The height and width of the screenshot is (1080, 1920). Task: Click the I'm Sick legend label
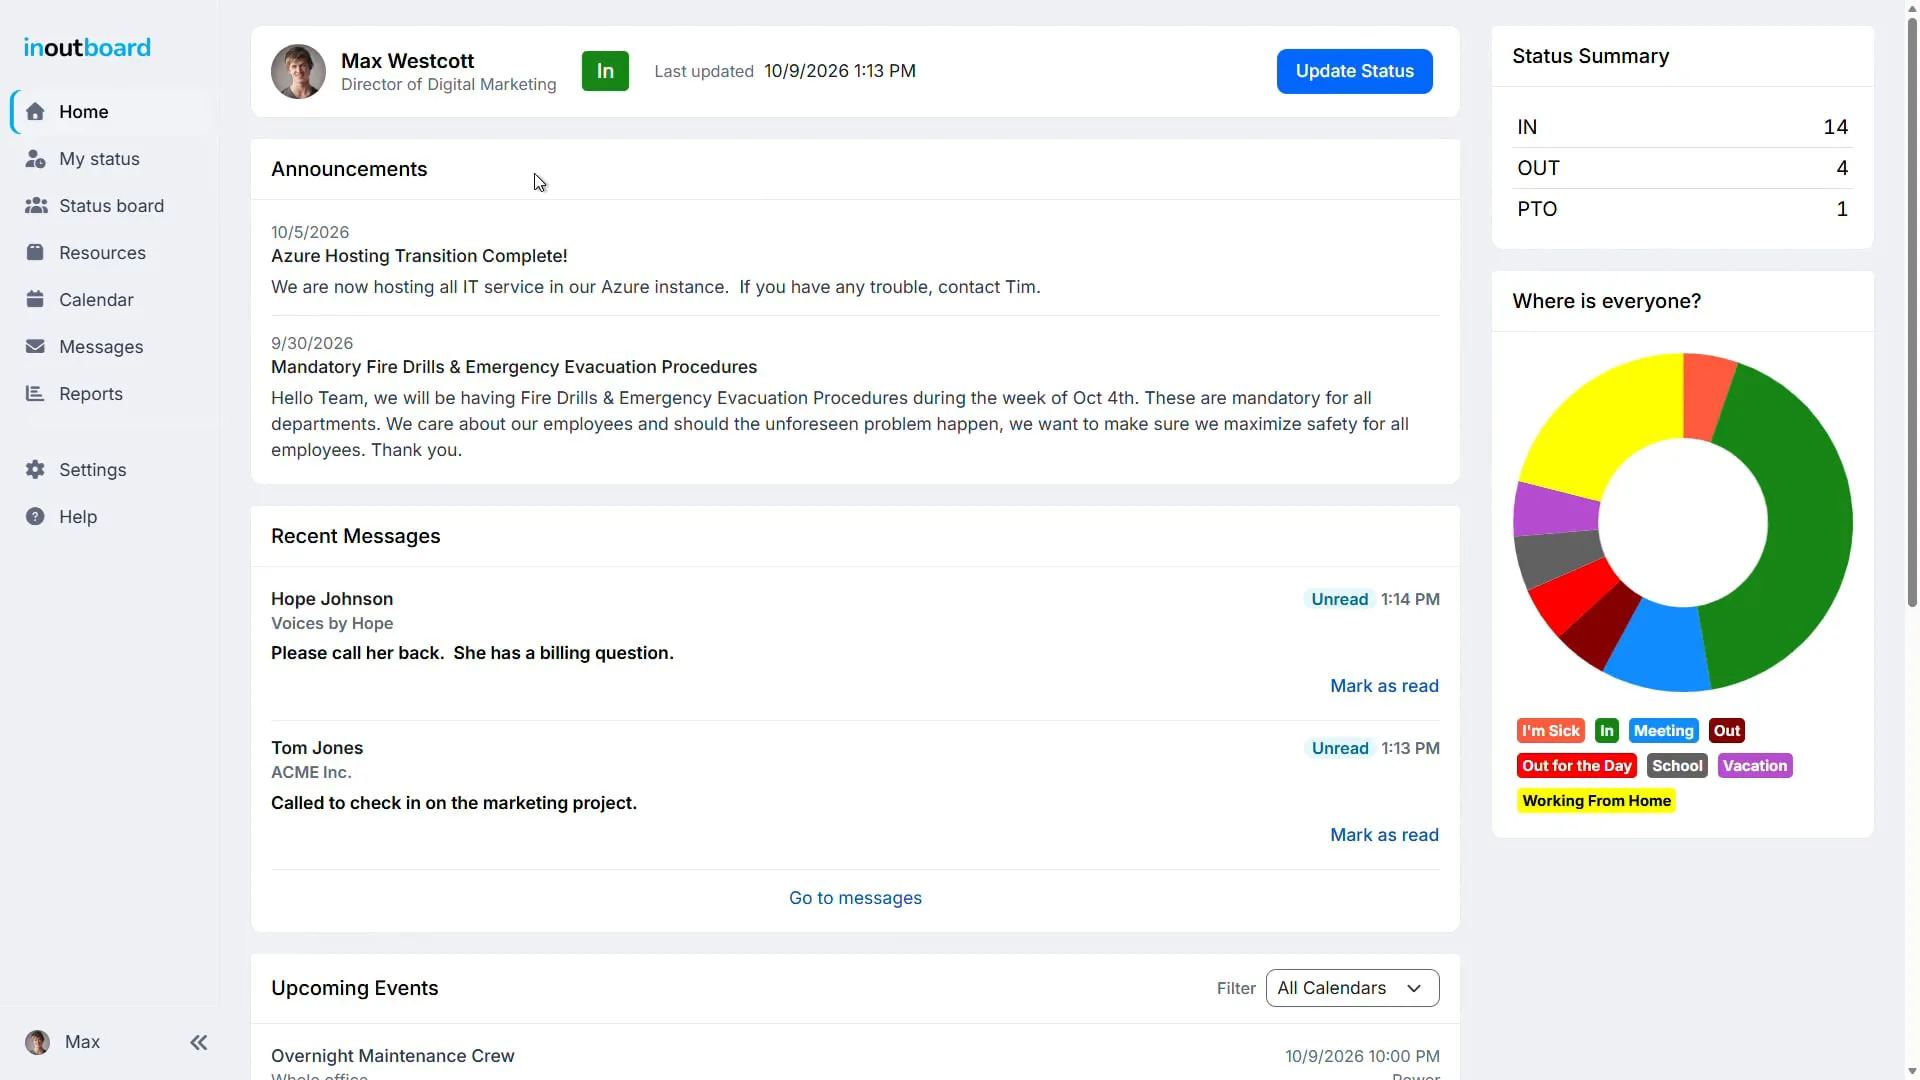1550,731
